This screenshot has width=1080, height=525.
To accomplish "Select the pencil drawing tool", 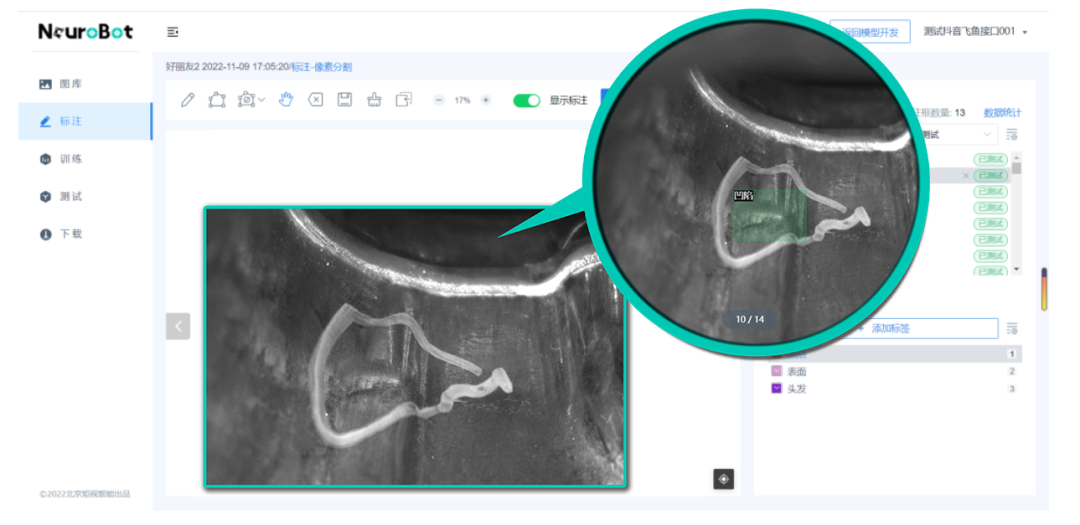I will [x=187, y=100].
